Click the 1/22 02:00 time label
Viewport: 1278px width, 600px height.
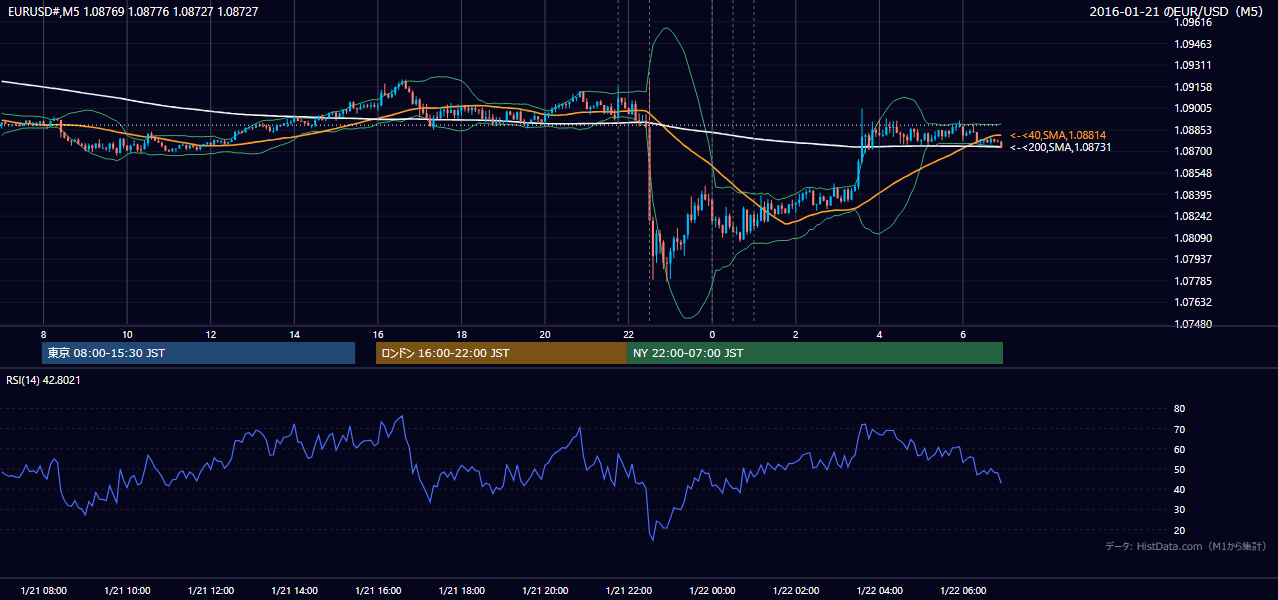pos(795,591)
